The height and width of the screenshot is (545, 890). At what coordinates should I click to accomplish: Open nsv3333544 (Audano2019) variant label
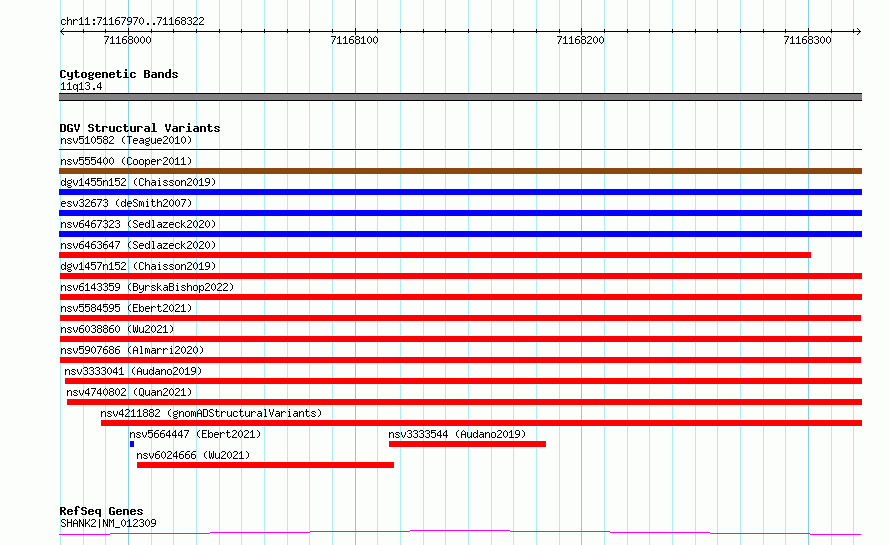(457, 434)
